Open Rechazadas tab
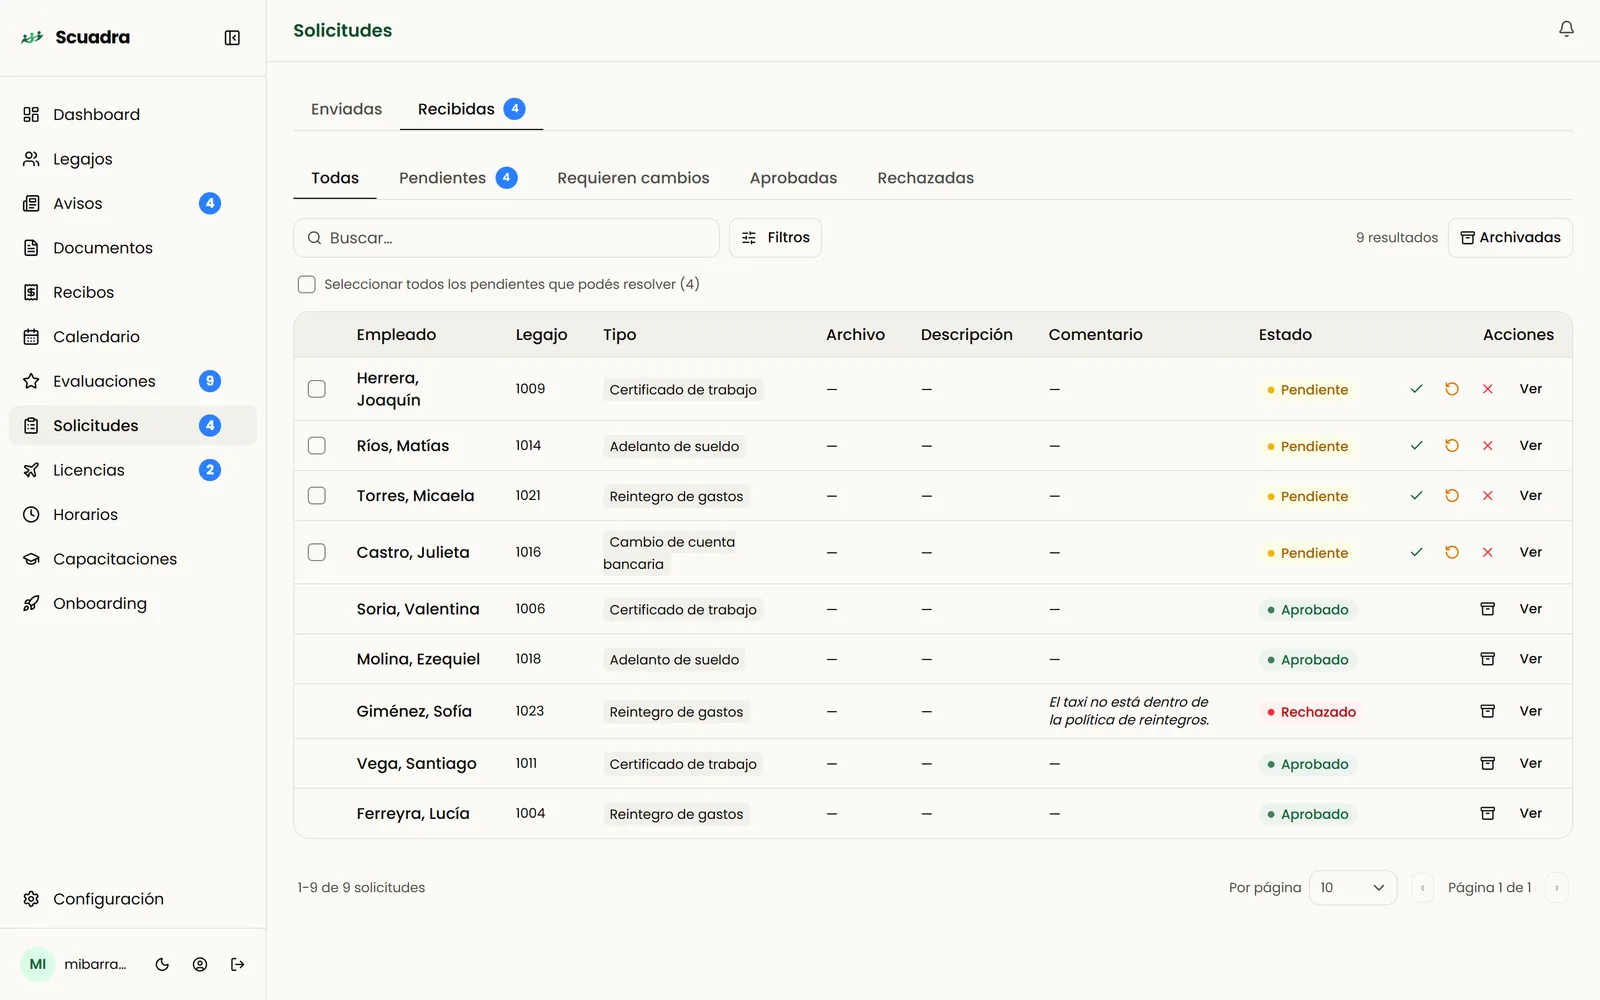1600x1000 pixels. pos(925,178)
